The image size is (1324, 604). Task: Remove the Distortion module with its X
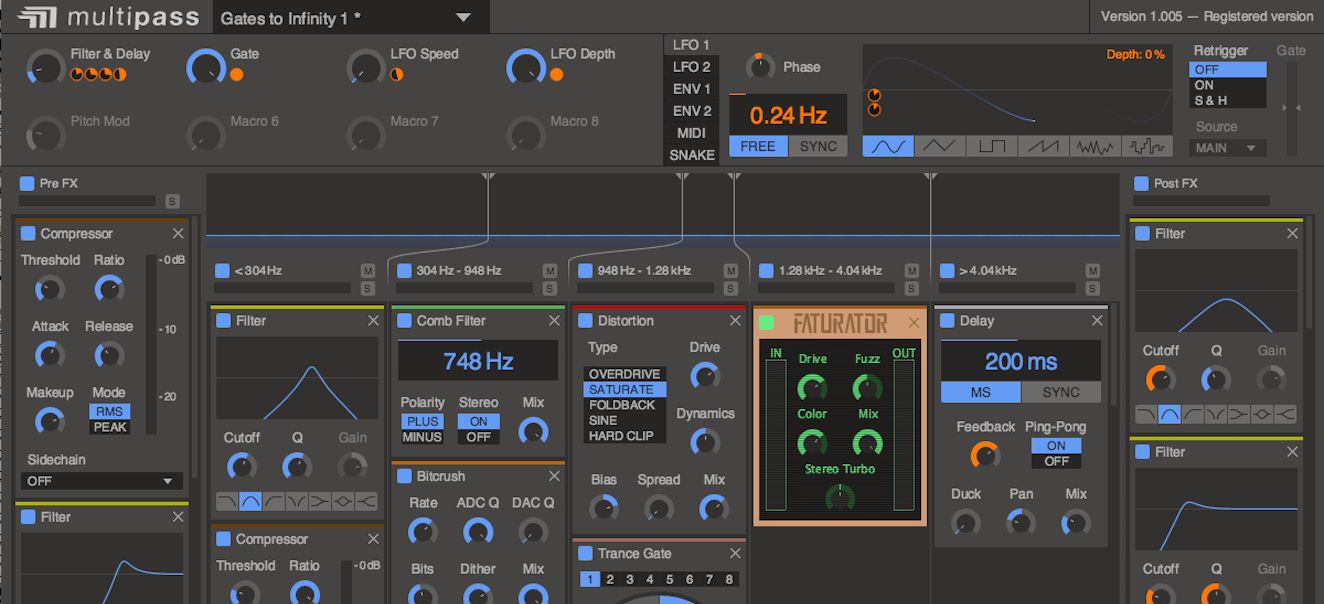[x=735, y=321]
